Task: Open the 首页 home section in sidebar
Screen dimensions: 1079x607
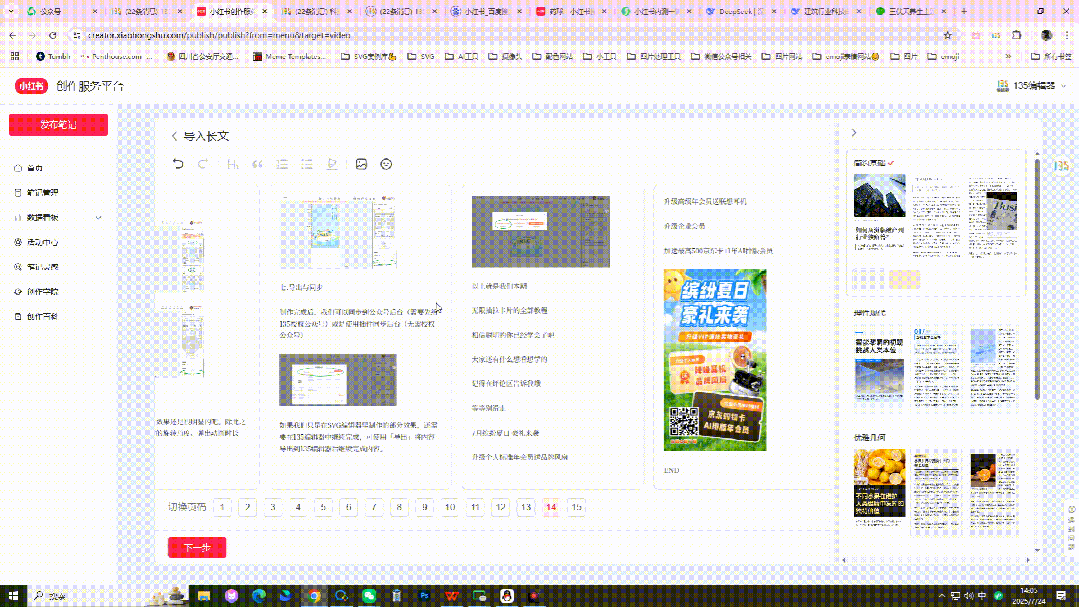Action: 36,169
